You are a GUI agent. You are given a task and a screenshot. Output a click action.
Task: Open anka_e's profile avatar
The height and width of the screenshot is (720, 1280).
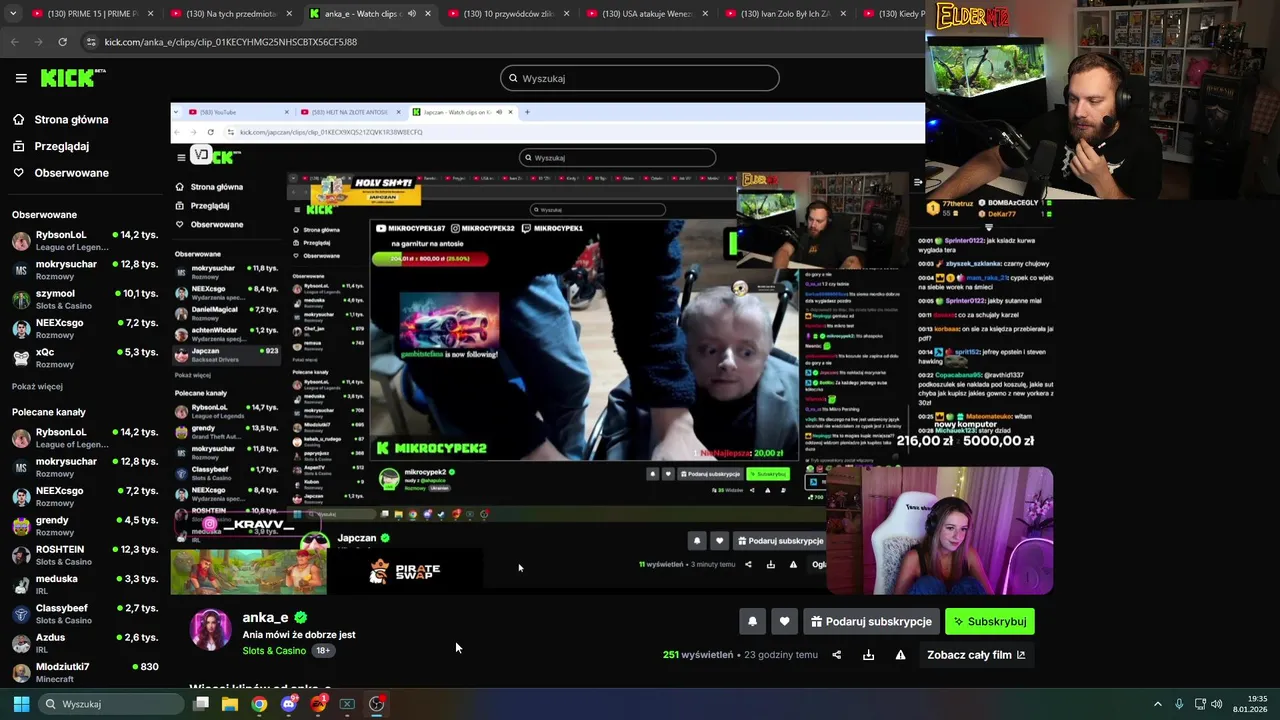point(210,630)
